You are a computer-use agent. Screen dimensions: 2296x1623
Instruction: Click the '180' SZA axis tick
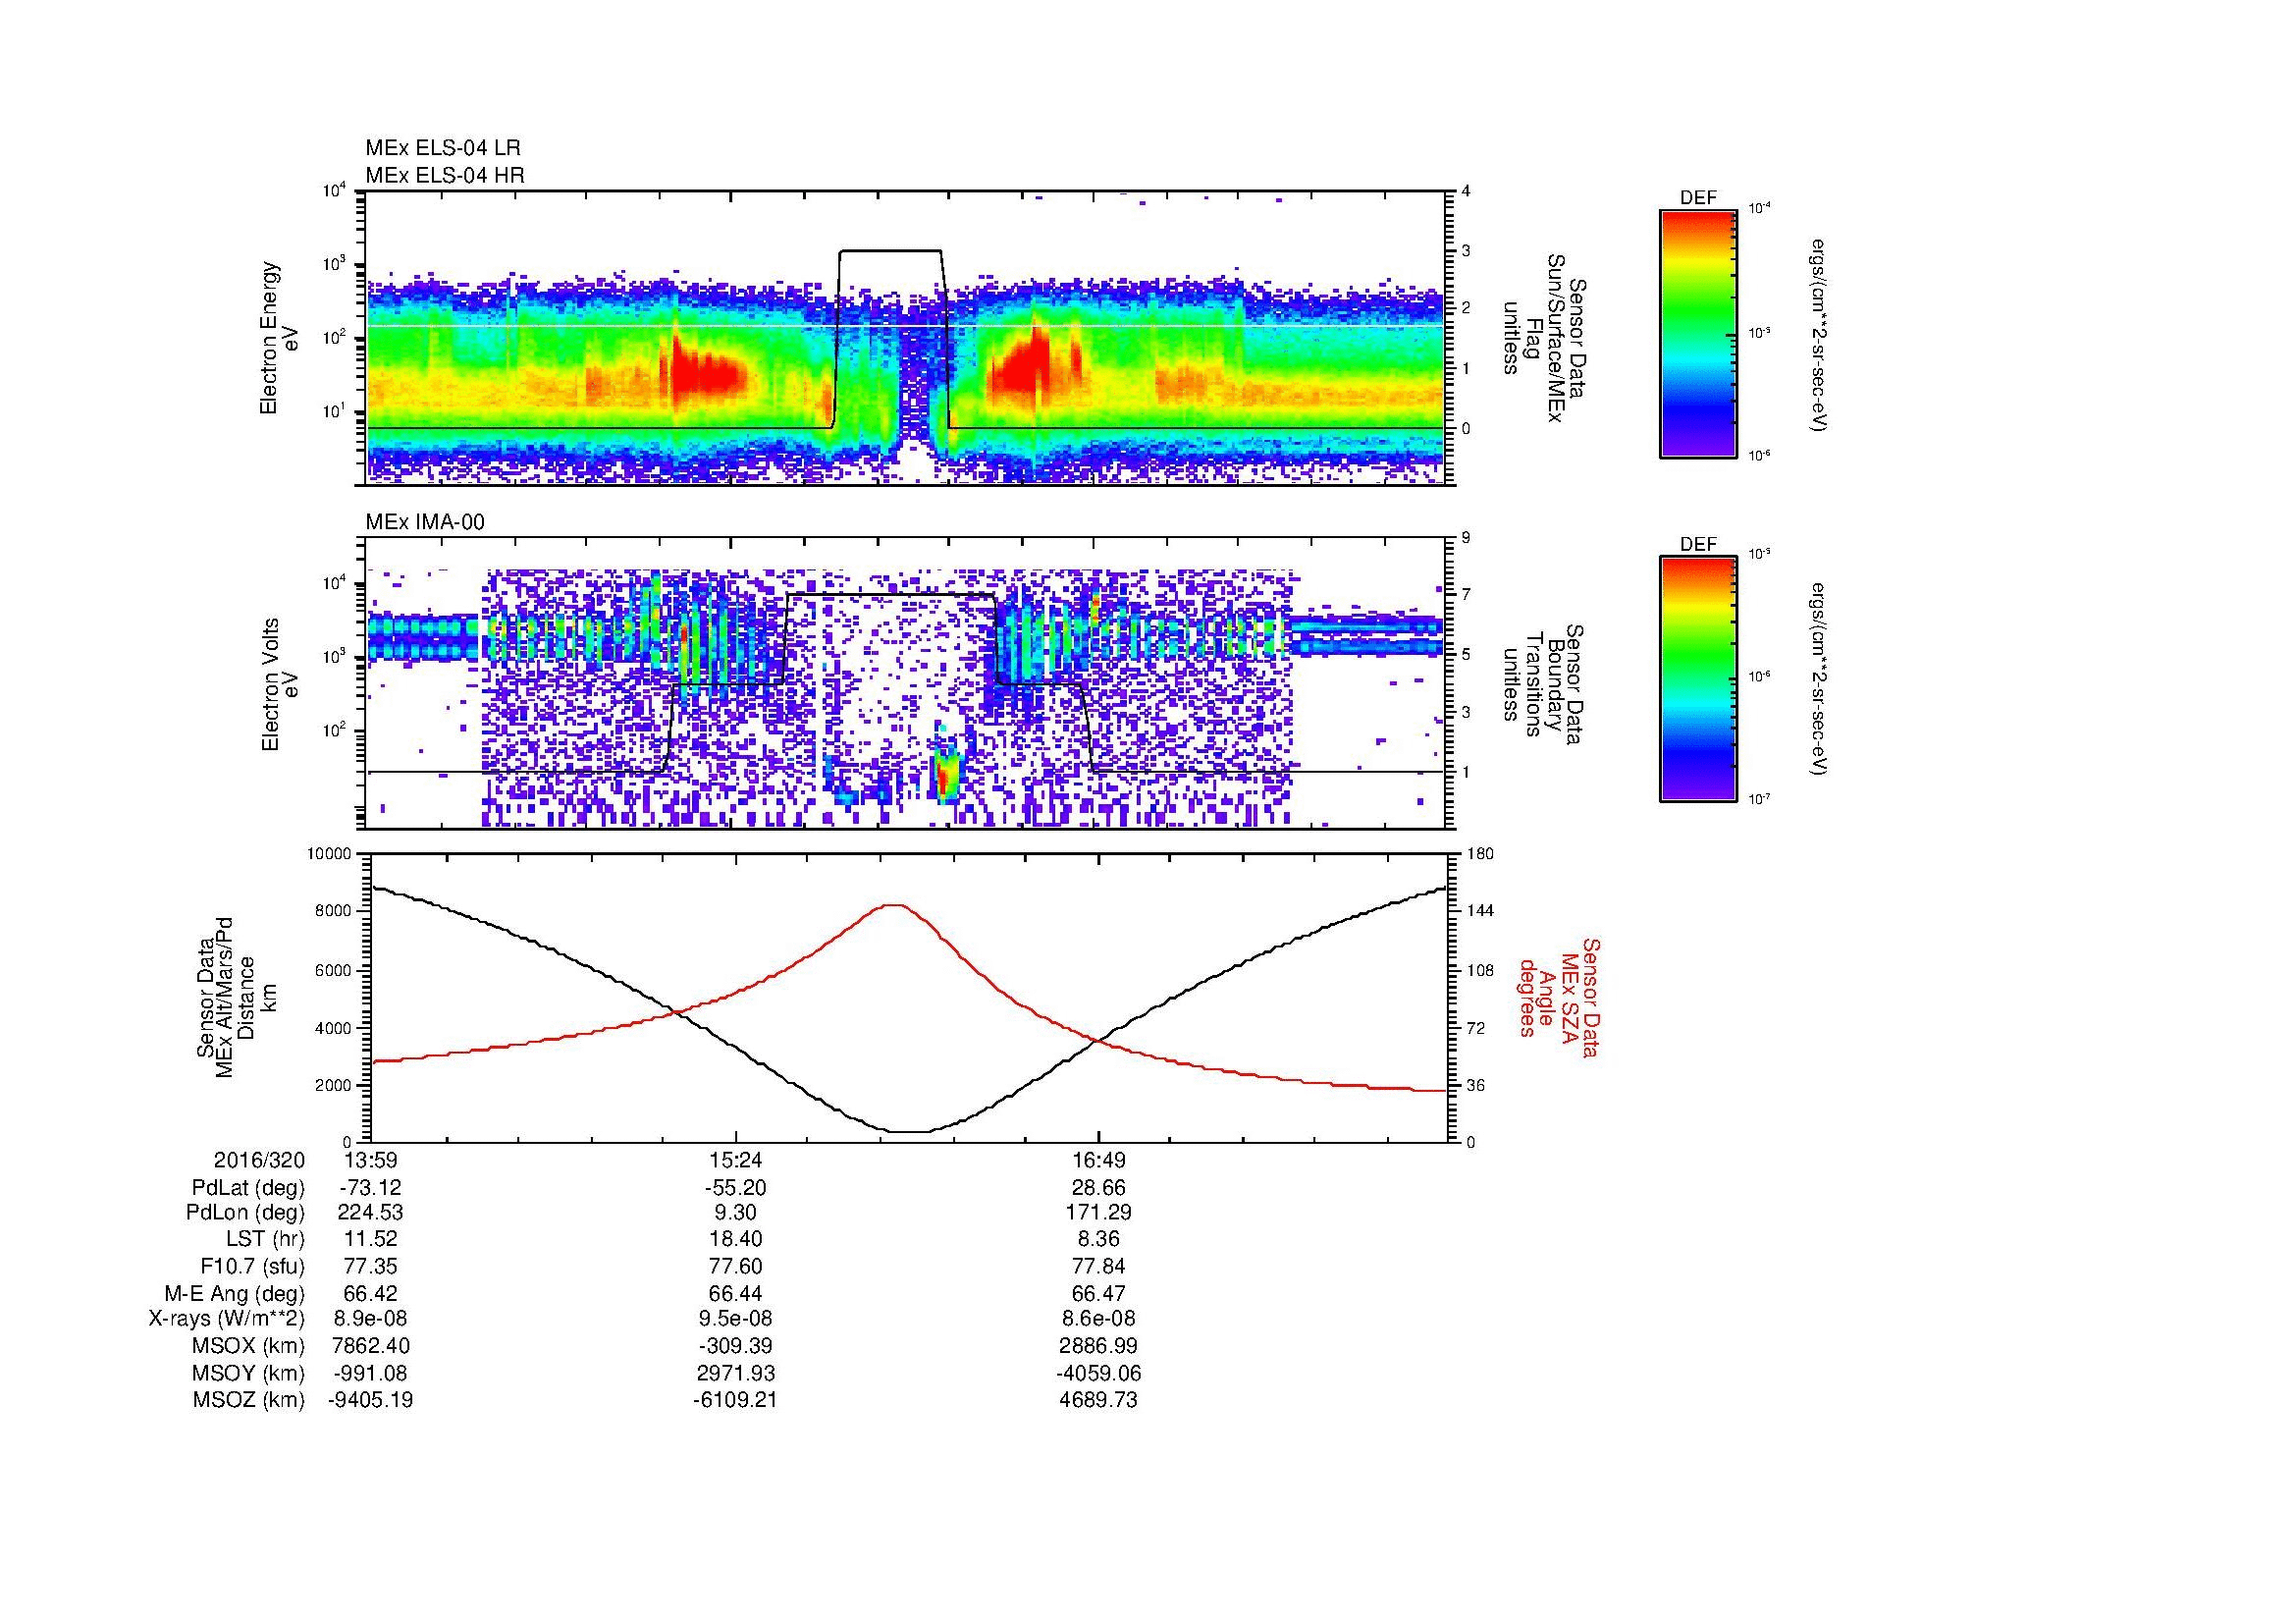pyautogui.click(x=1481, y=854)
